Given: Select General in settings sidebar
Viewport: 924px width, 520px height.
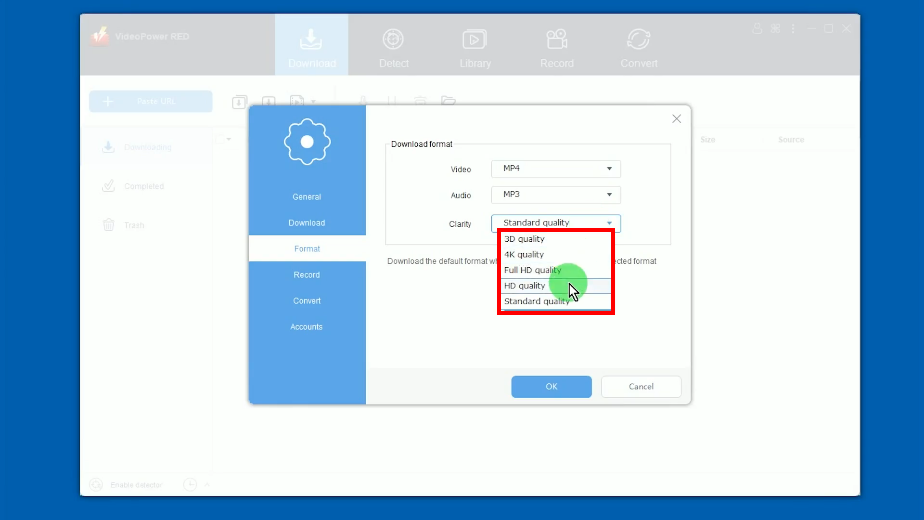Looking at the screenshot, I should [x=307, y=197].
